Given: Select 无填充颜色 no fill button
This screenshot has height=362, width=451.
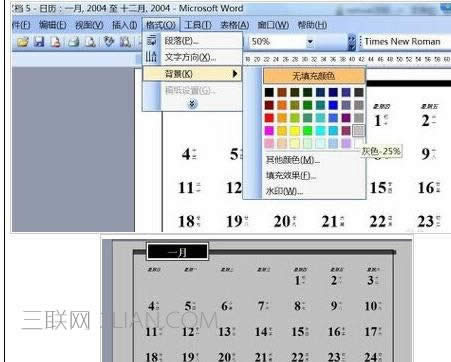Looking at the screenshot, I should point(314,76).
